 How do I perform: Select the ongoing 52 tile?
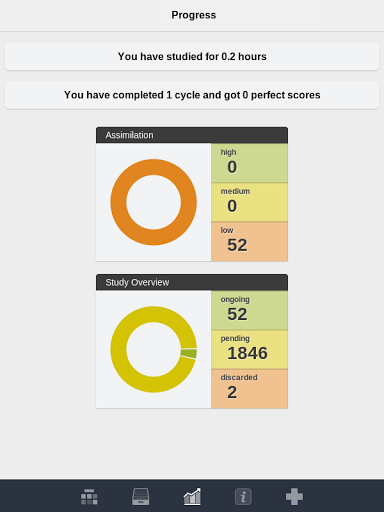click(x=249, y=310)
